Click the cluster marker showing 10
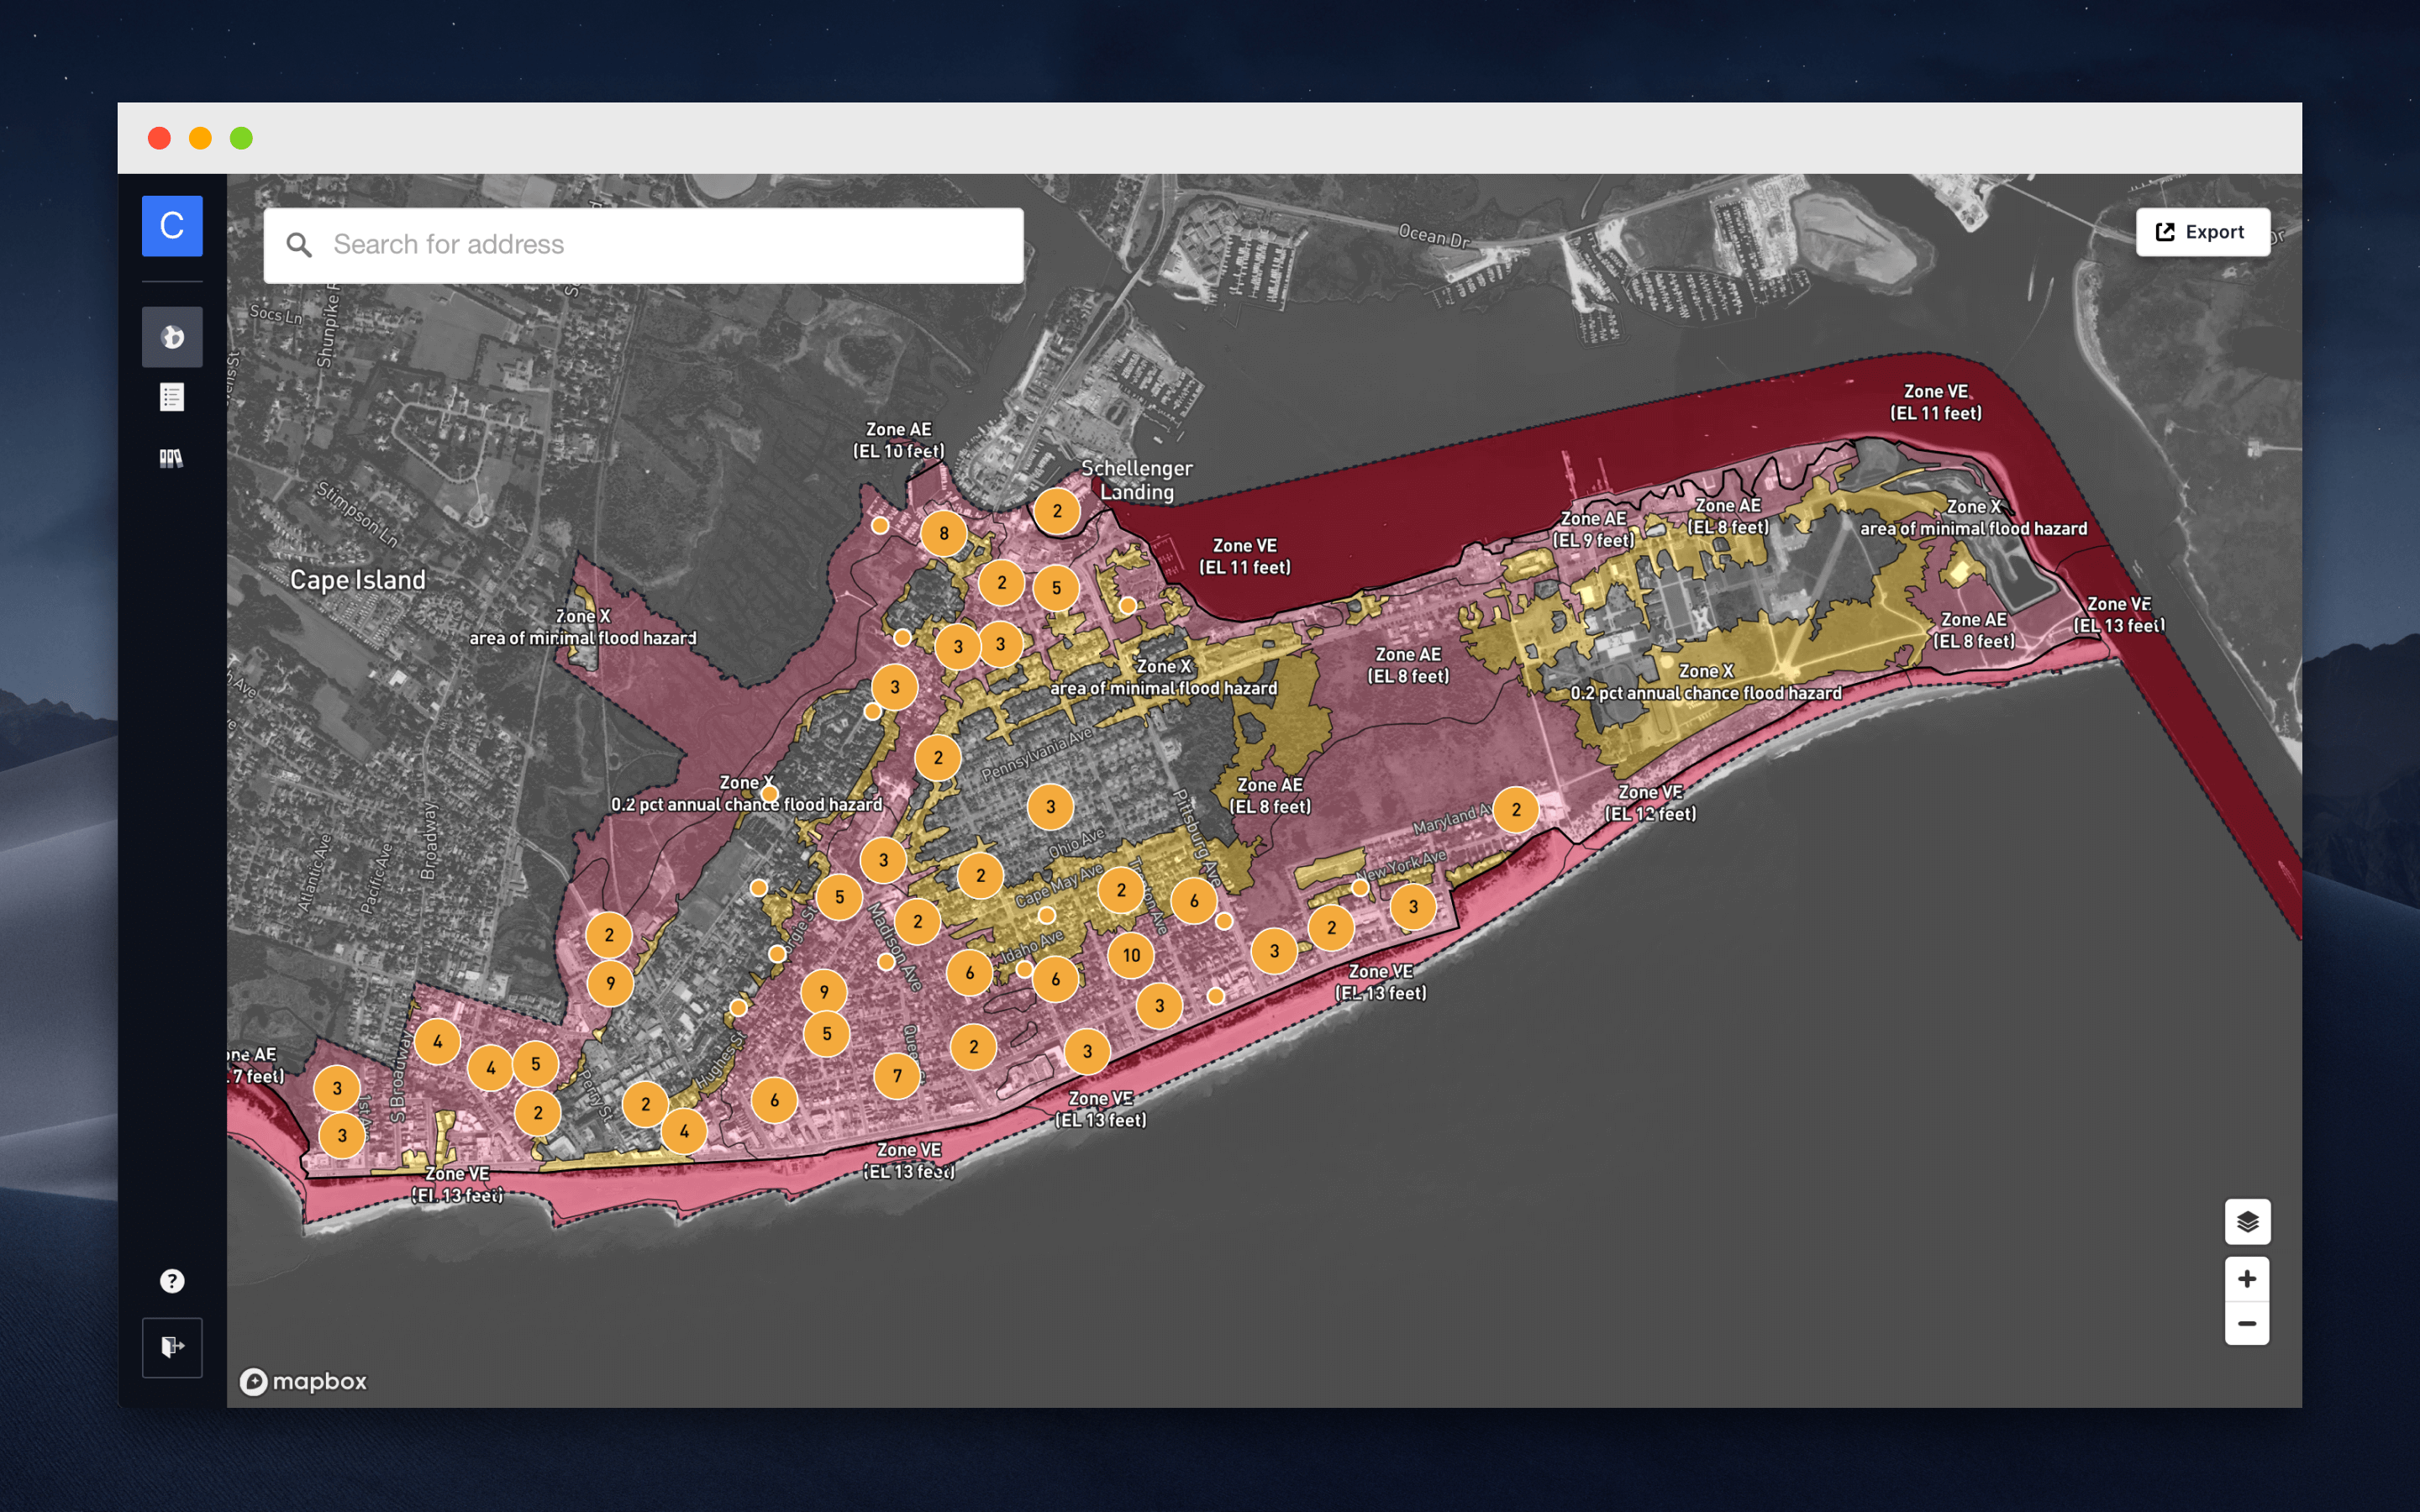 point(1131,955)
